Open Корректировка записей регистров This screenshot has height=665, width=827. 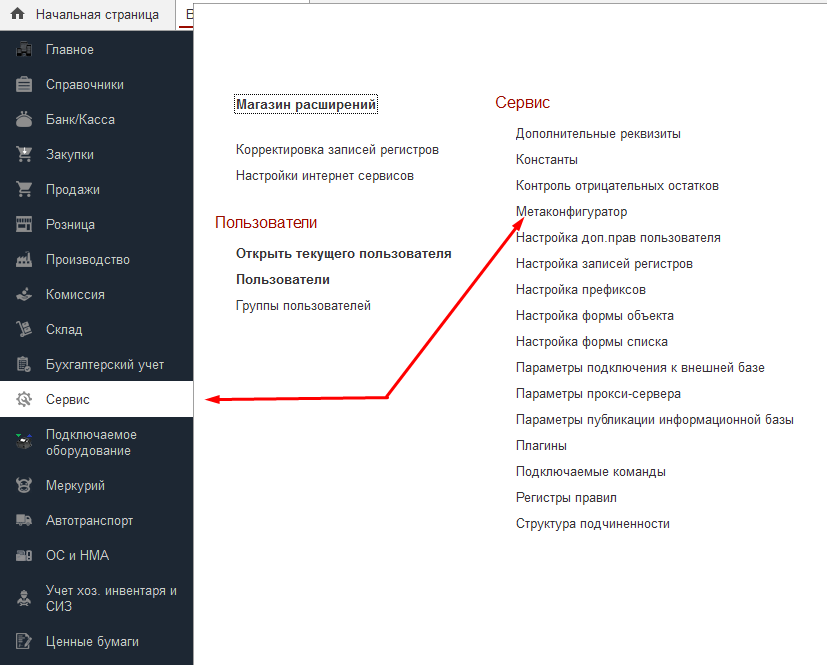click(337, 150)
